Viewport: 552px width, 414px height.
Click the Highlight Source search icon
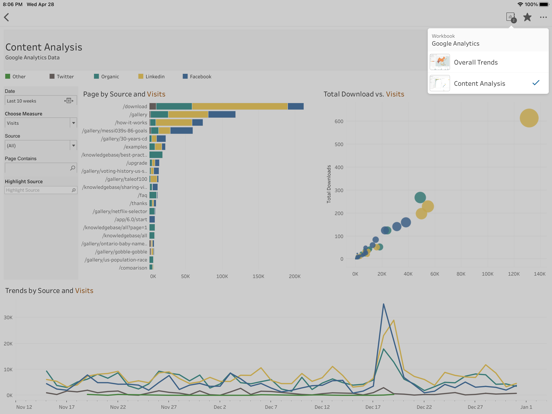coord(74,190)
